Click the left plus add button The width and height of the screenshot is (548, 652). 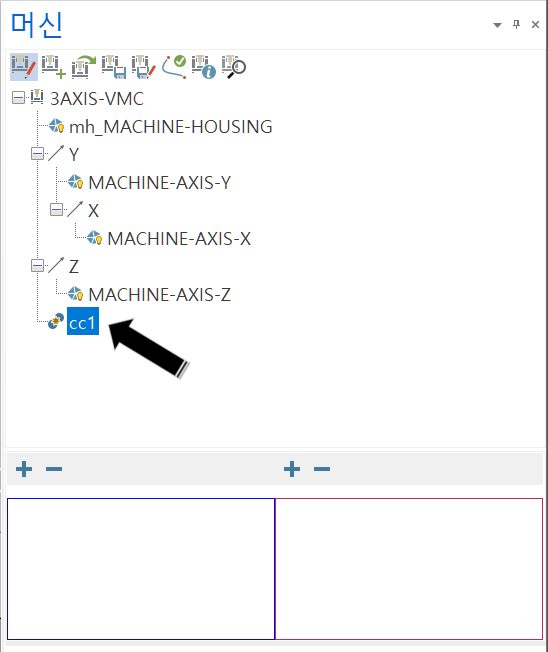tap(24, 469)
